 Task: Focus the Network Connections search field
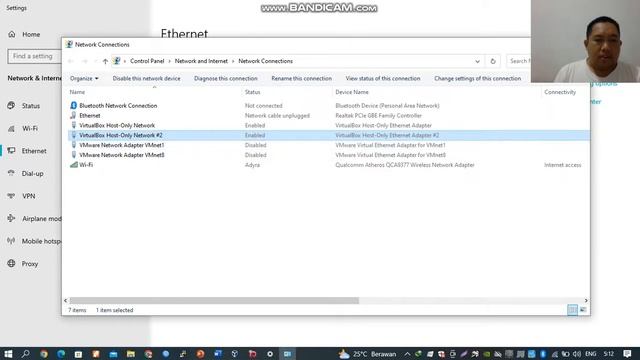[519, 61]
